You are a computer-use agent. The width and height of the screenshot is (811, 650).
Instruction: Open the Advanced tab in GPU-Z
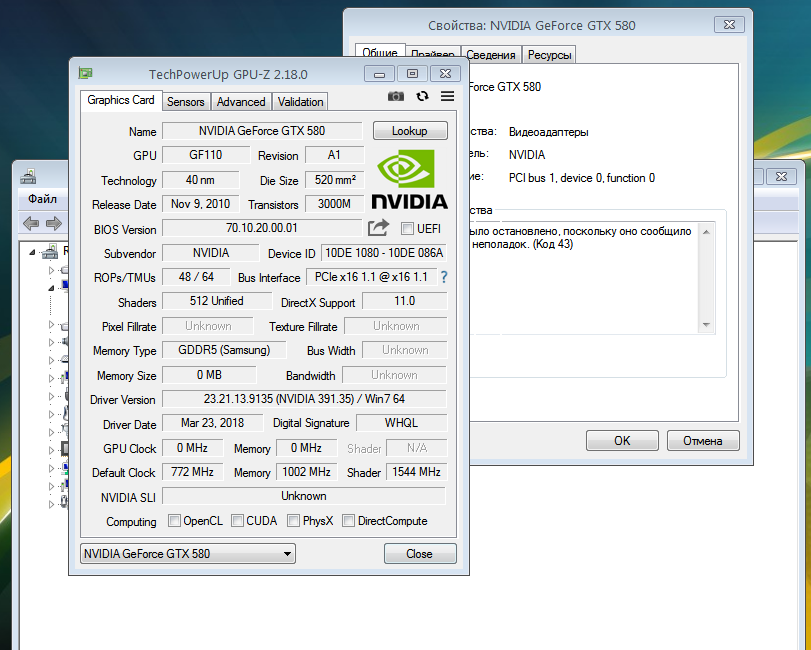pos(241,102)
